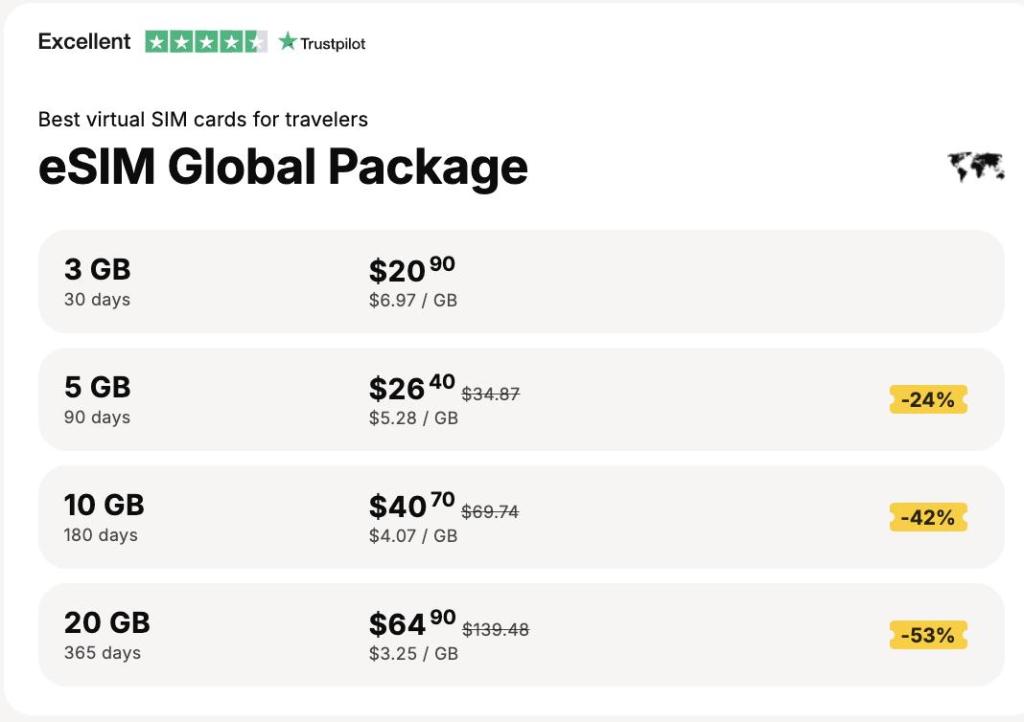This screenshot has height=722, width=1024.
Task: Click the Excellent rating label
Action: (x=84, y=42)
